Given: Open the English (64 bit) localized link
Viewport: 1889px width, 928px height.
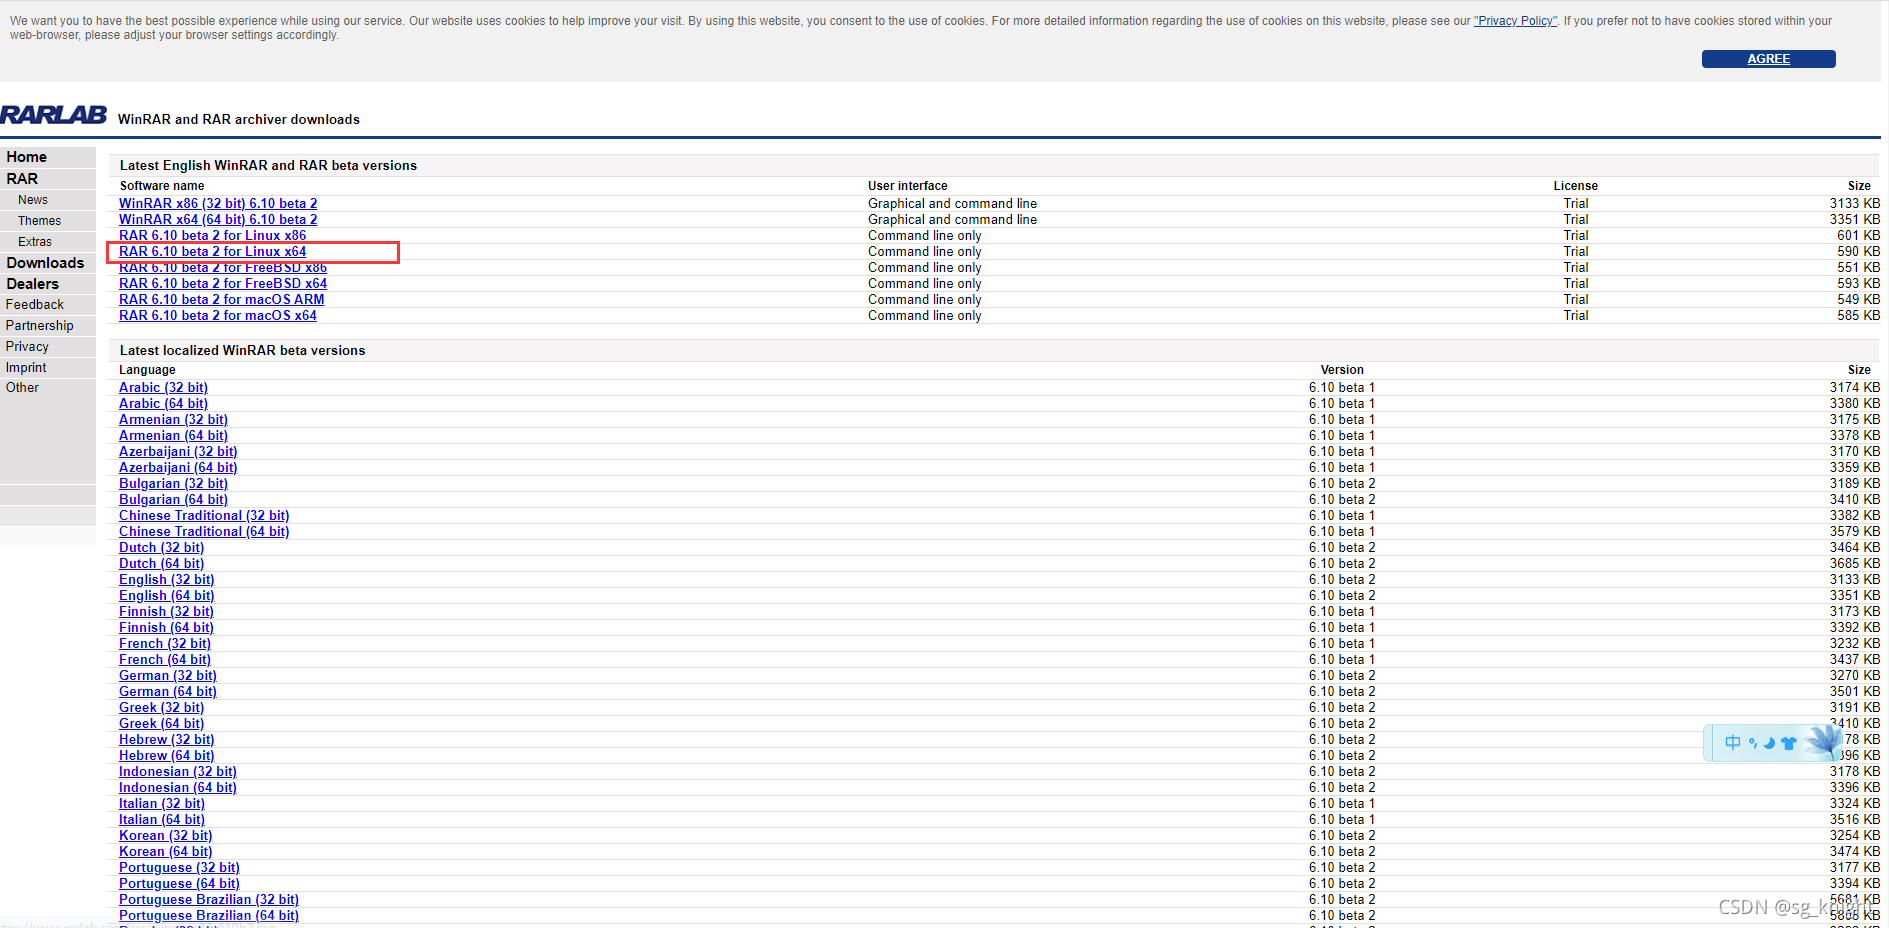Looking at the screenshot, I should pos(167,595).
